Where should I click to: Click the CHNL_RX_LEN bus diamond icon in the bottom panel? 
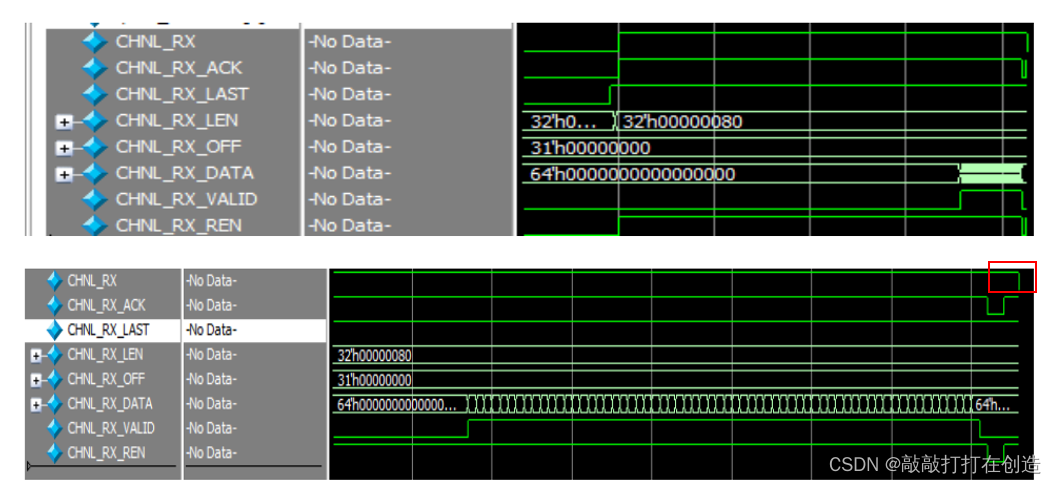(x=55, y=355)
